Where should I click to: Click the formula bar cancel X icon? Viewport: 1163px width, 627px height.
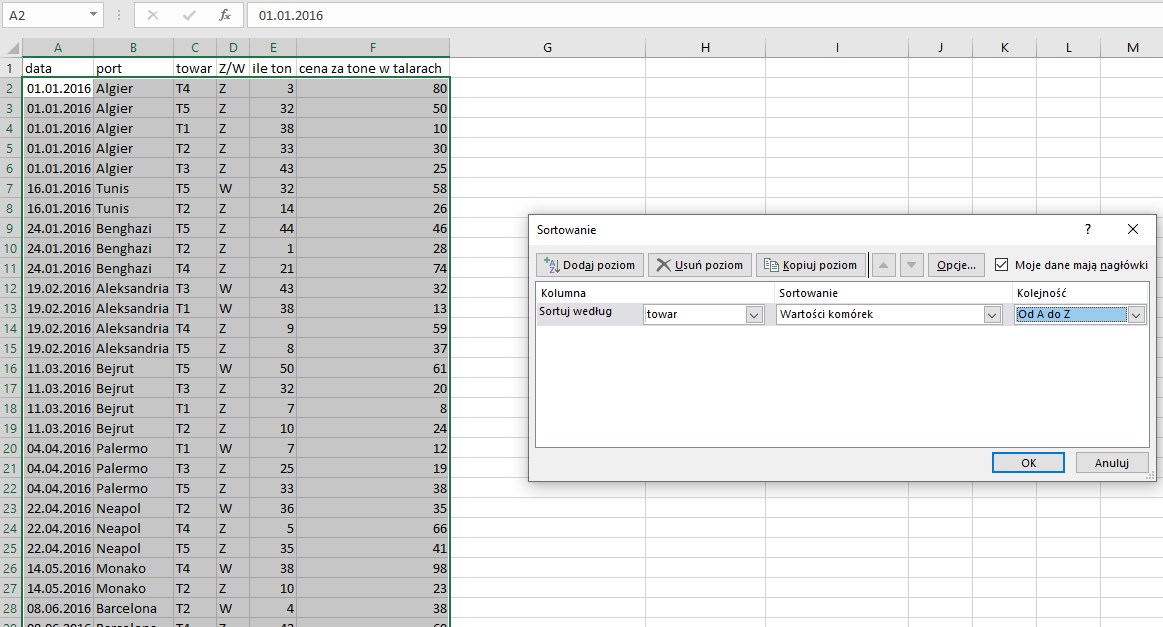click(153, 15)
